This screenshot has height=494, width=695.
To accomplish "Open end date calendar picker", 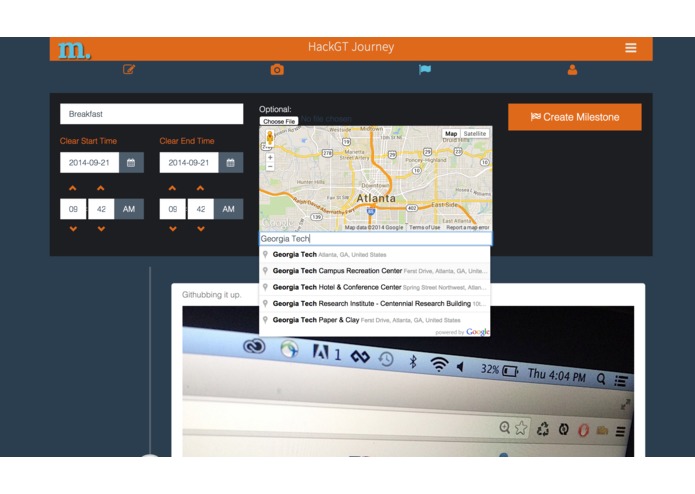I will (230, 163).
